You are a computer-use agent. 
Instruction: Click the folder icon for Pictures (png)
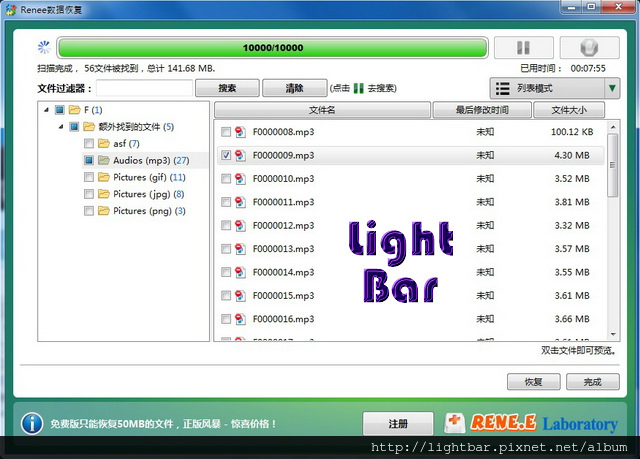[x=104, y=211]
